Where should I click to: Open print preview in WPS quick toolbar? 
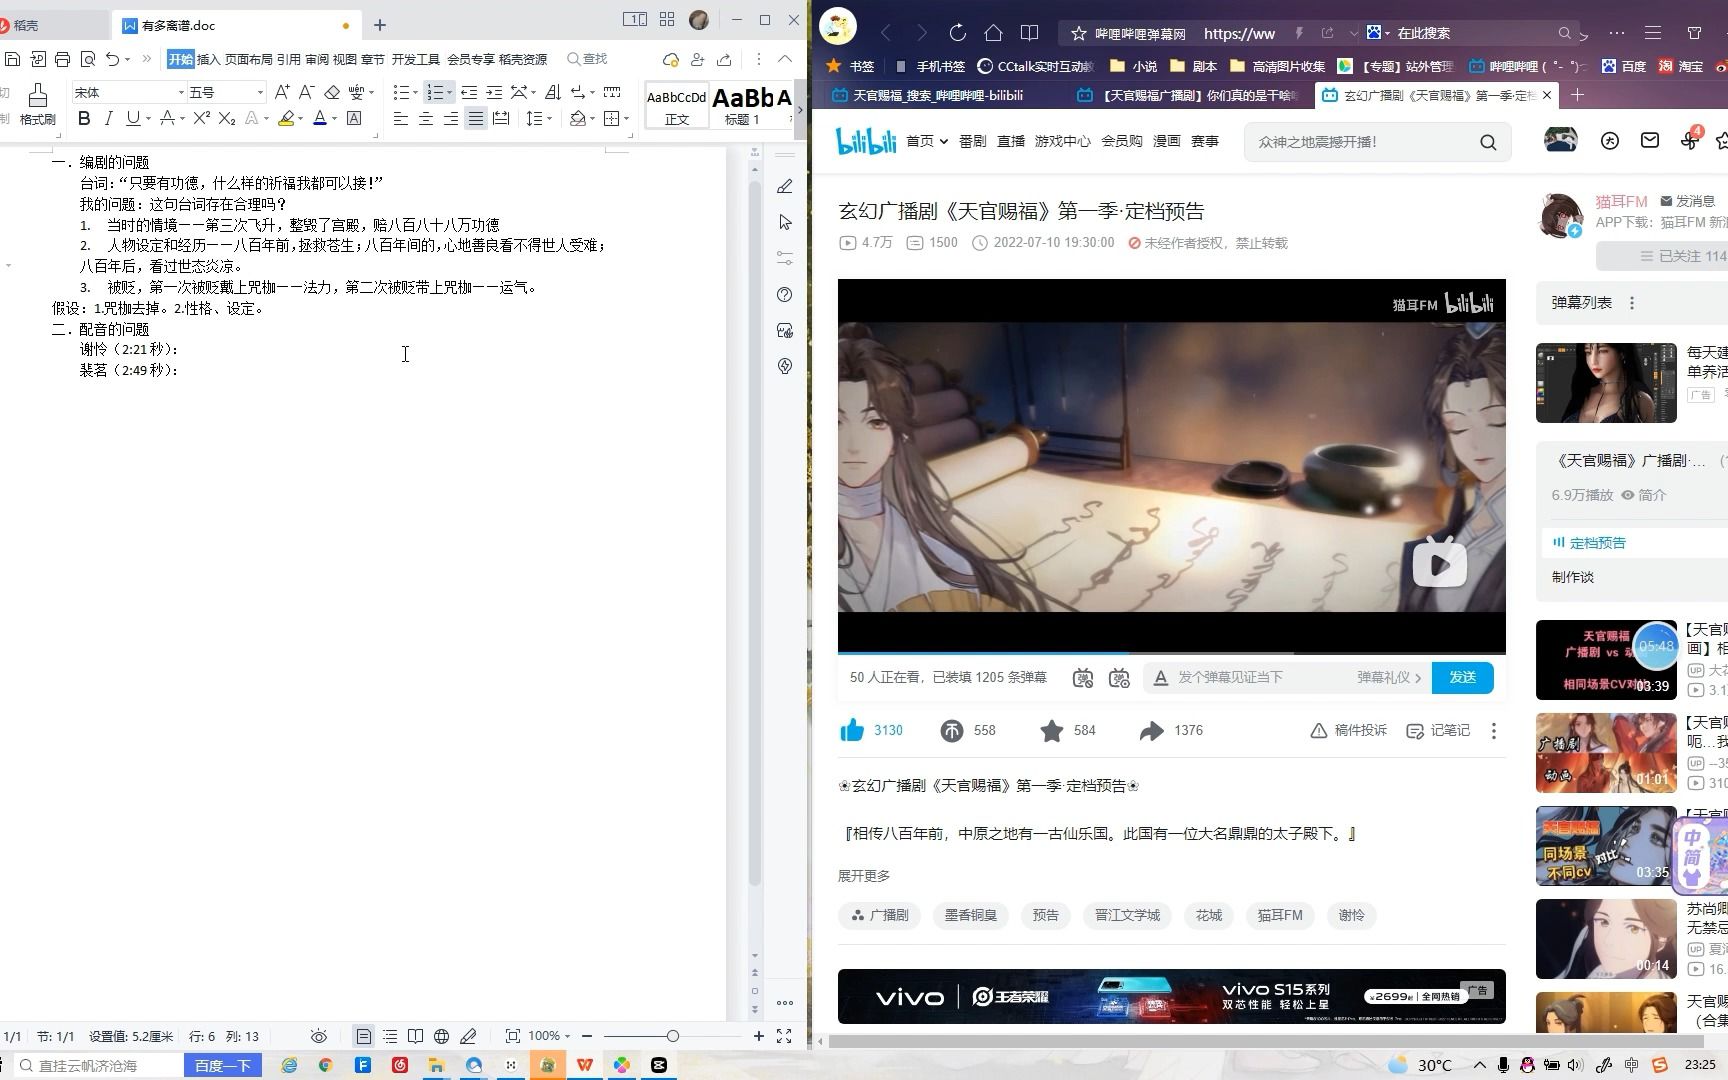pyautogui.click(x=87, y=59)
